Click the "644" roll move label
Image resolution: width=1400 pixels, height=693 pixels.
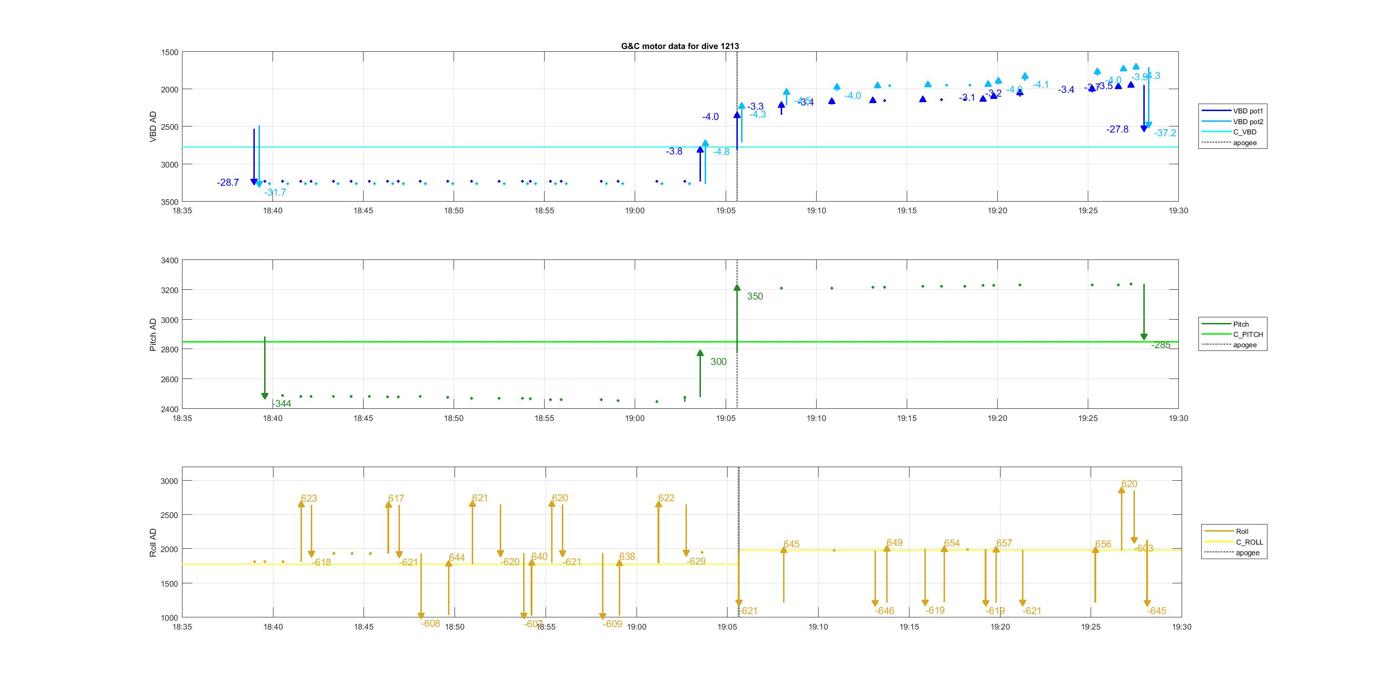tap(457, 558)
